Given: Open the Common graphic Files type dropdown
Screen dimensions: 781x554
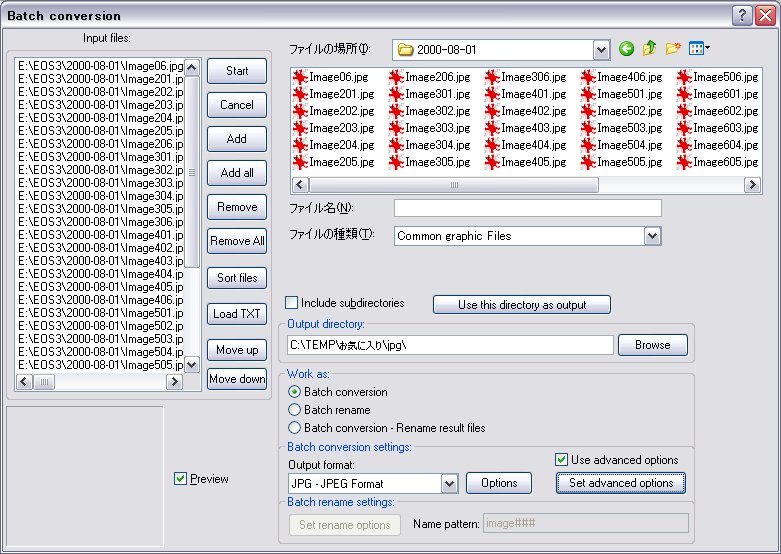Looking at the screenshot, I should [652, 236].
